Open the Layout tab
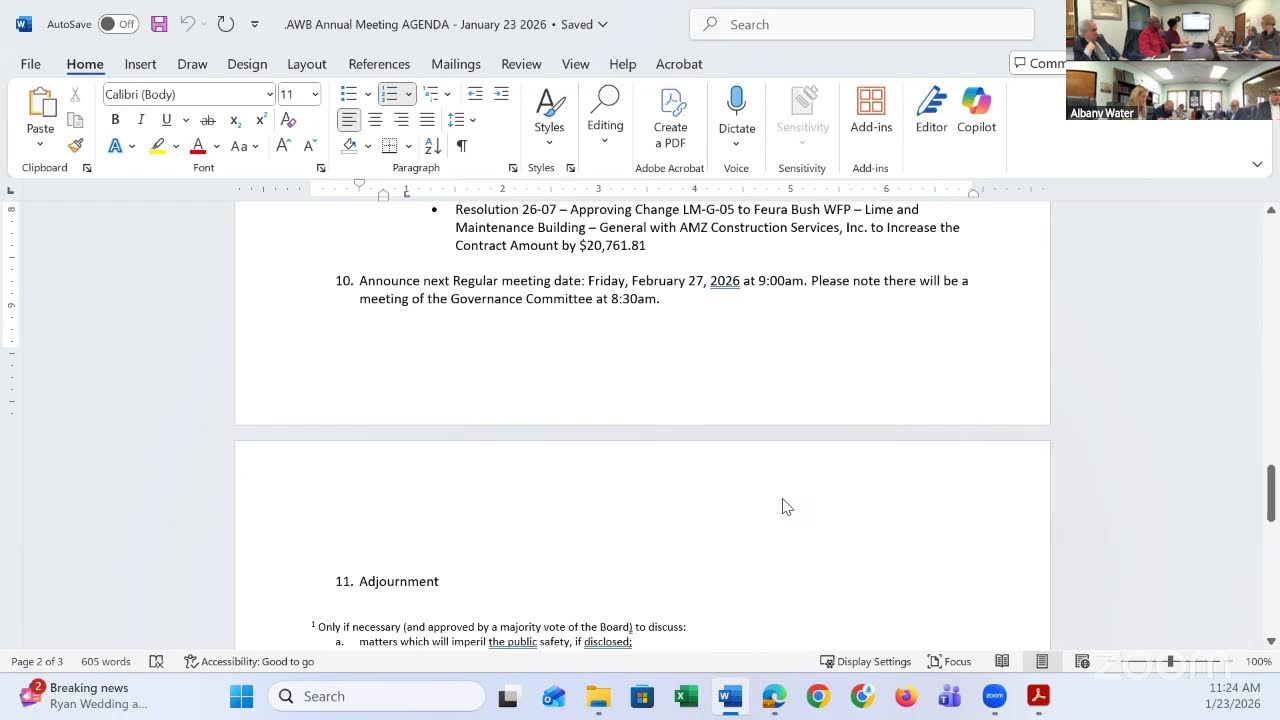1280x720 pixels. coord(307,64)
